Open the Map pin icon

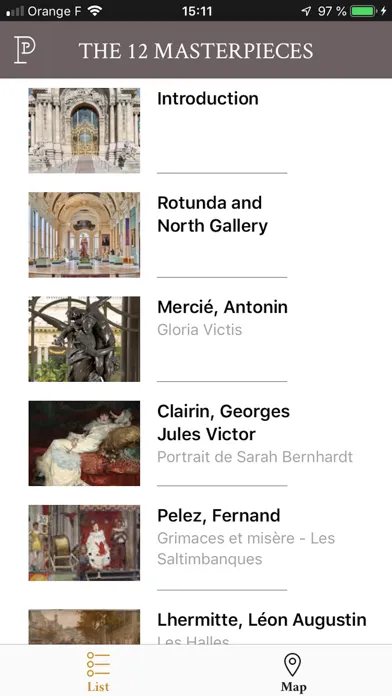pos(293,665)
